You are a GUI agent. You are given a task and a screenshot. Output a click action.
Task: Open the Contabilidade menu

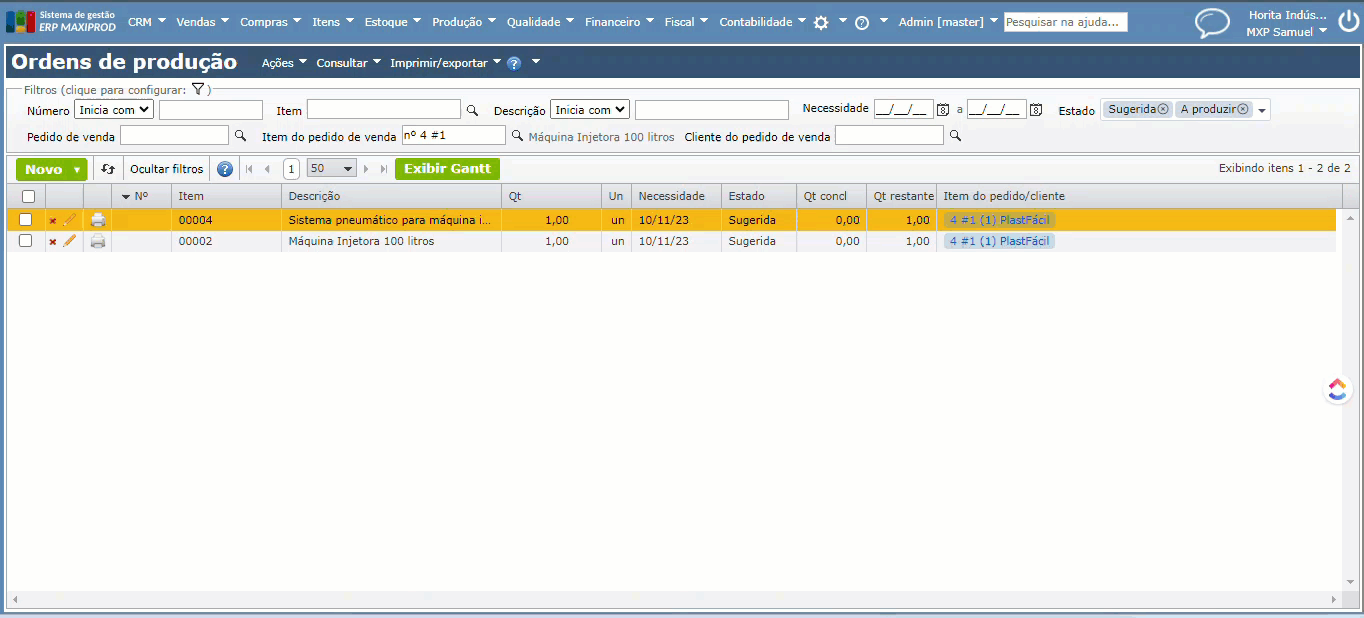tap(762, 22)
